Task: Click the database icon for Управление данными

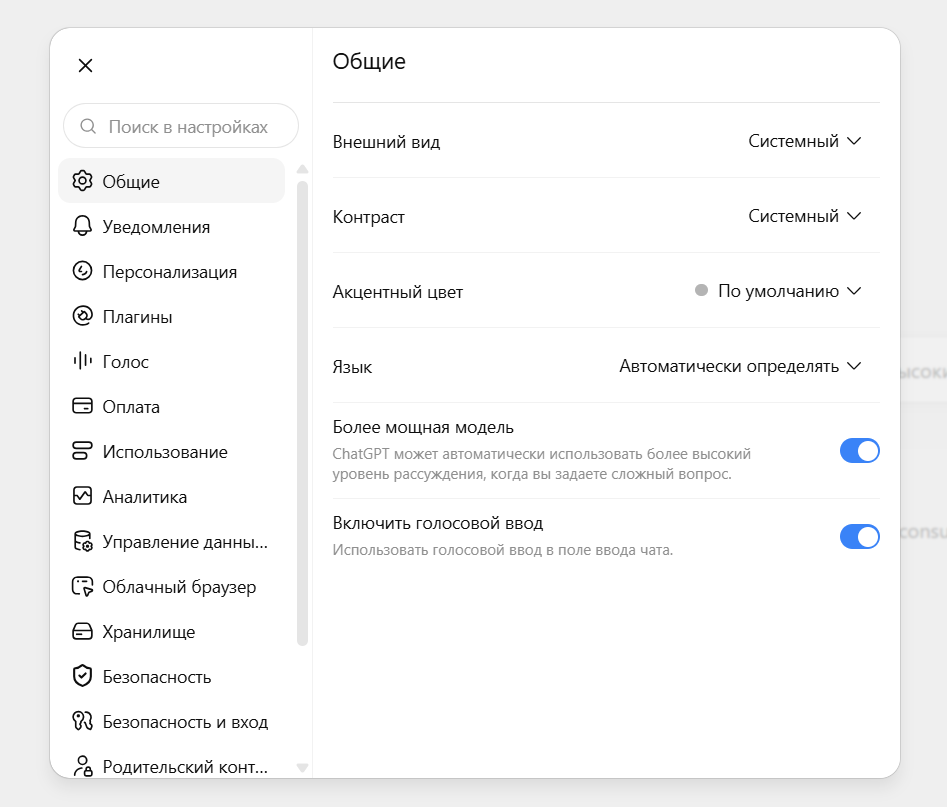Action: [x=82, y=541]
